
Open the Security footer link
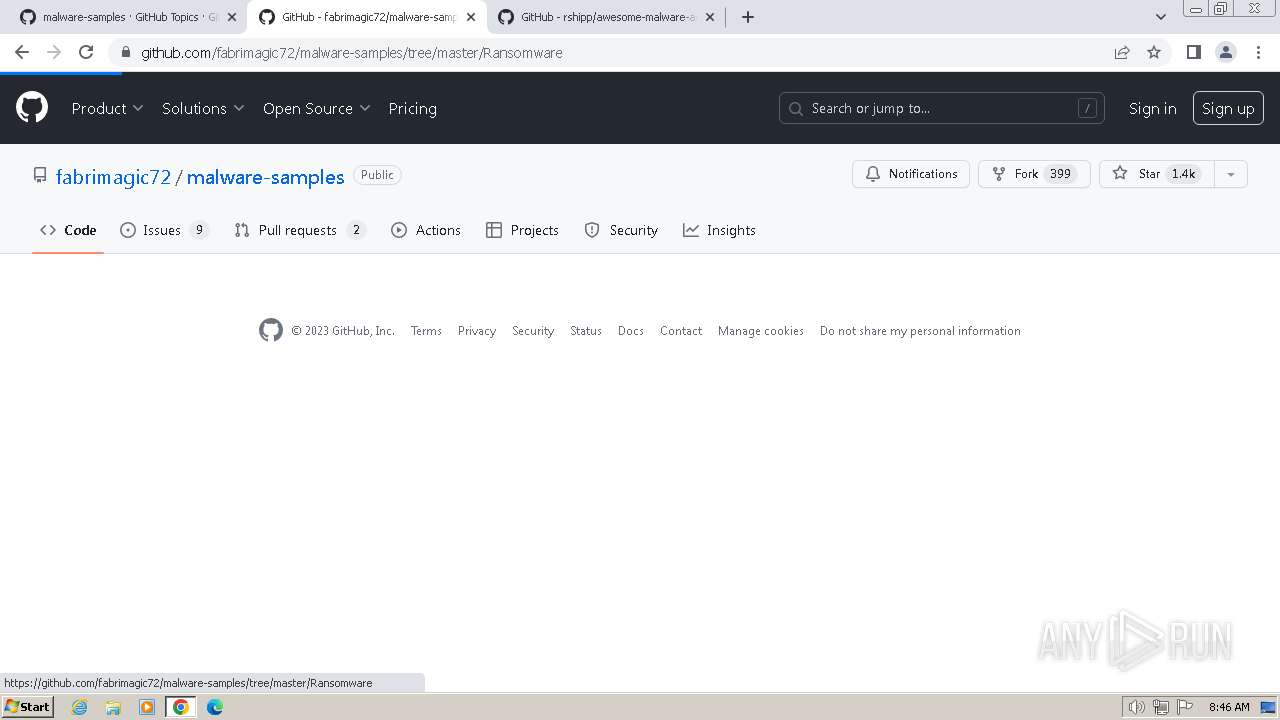(533, 331)
